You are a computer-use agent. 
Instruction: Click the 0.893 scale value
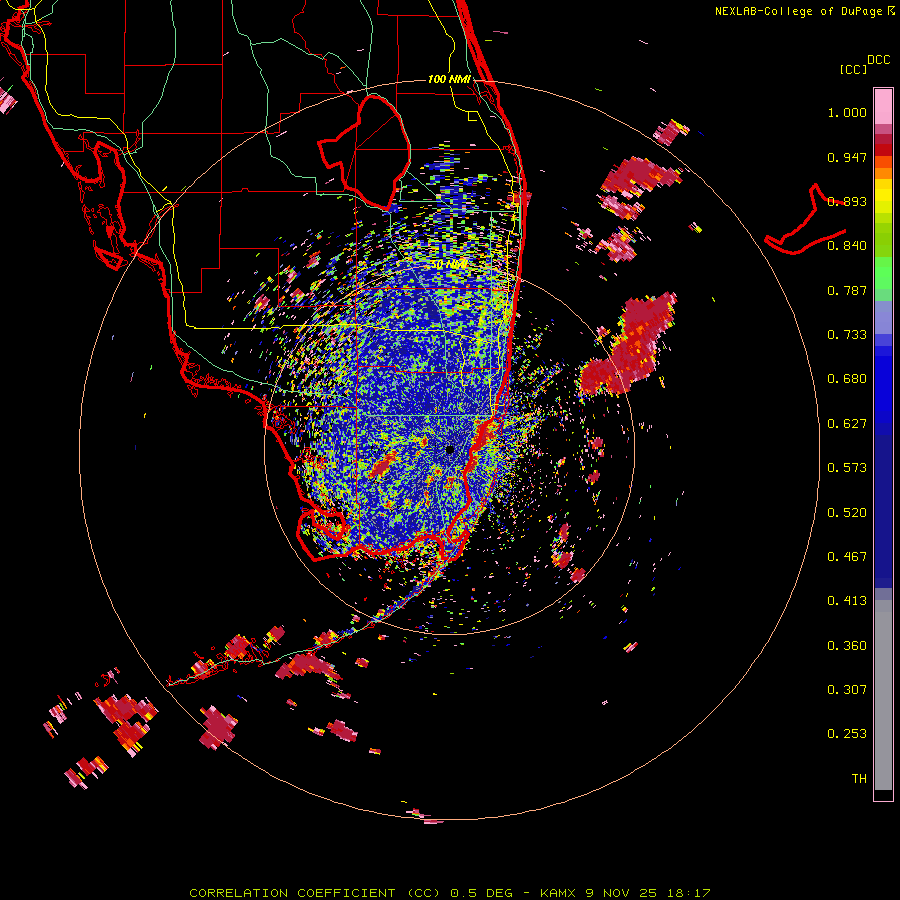[847, 201]
